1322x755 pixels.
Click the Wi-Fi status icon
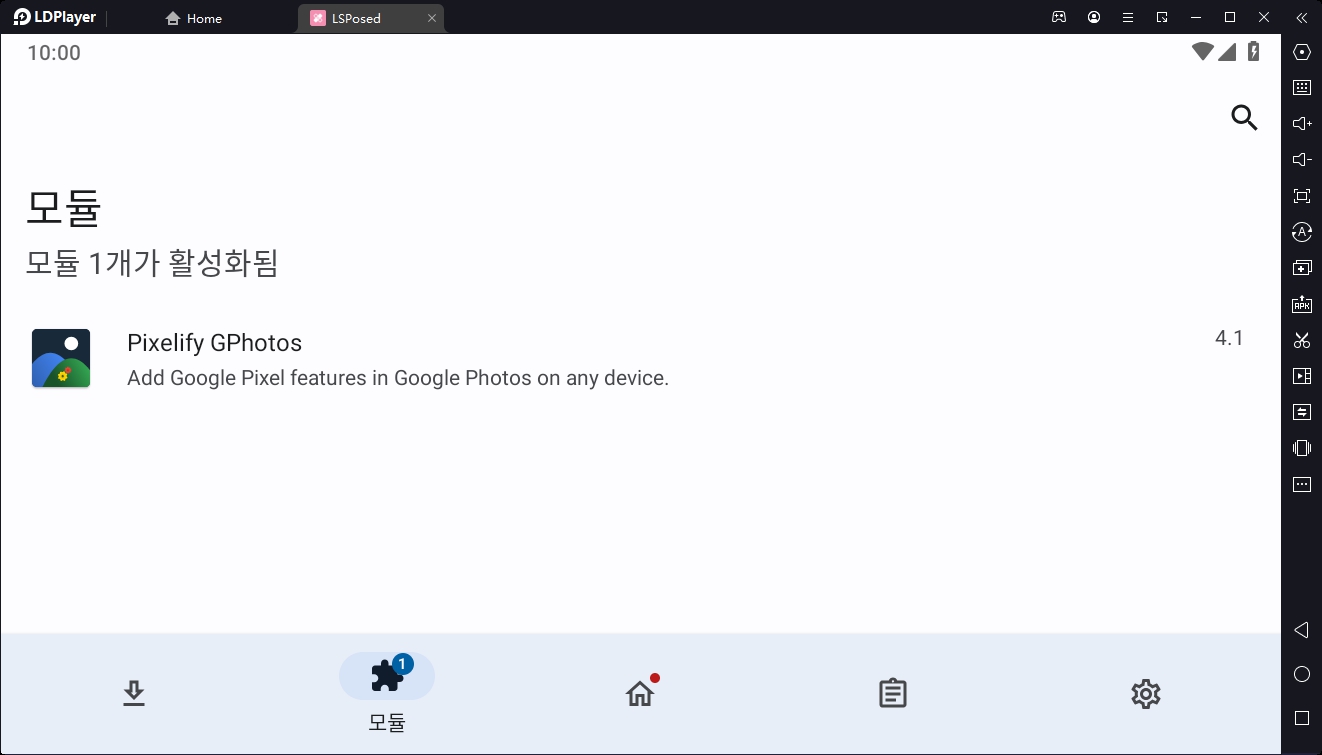pos(1203,52)
